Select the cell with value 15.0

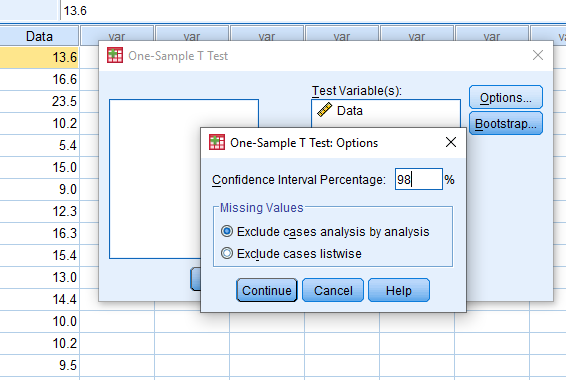[x=39, y=167]
